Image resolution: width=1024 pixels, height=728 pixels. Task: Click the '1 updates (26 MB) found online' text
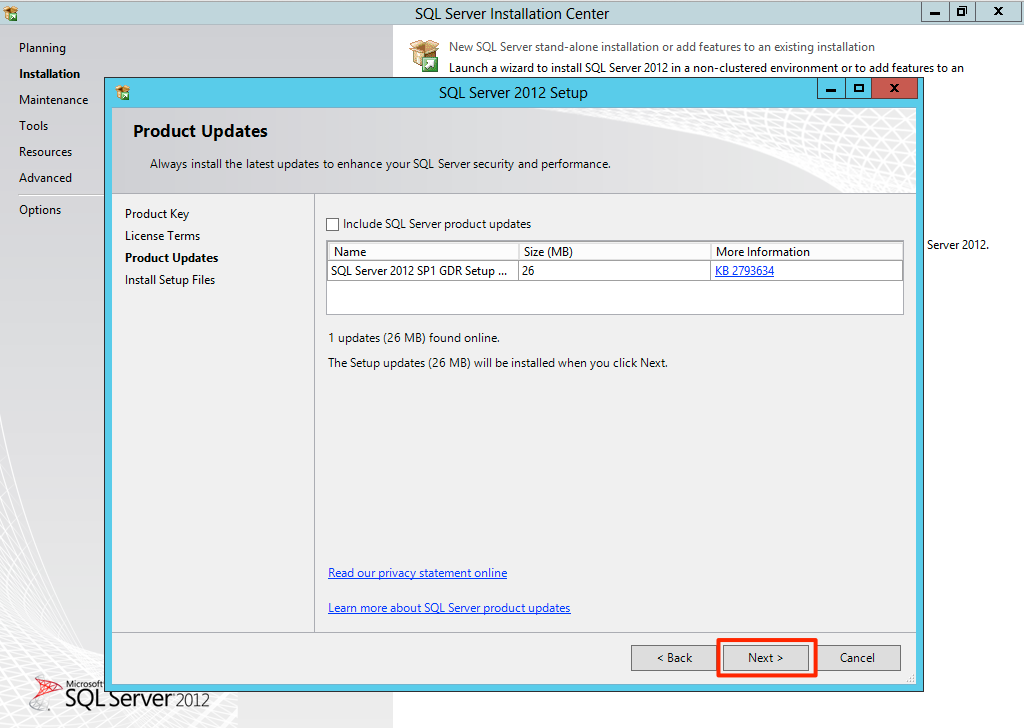pos(414,338)
